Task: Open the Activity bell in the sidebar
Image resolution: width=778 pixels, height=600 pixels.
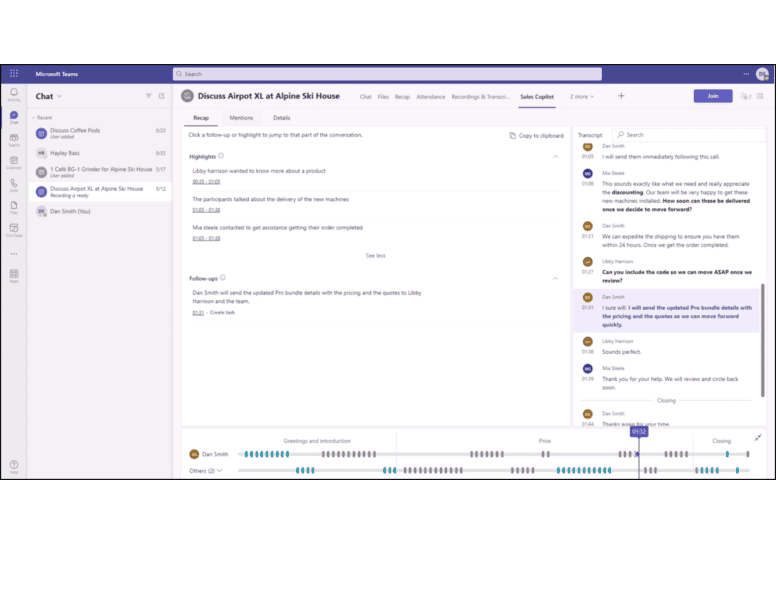Action: click(14, 96)
